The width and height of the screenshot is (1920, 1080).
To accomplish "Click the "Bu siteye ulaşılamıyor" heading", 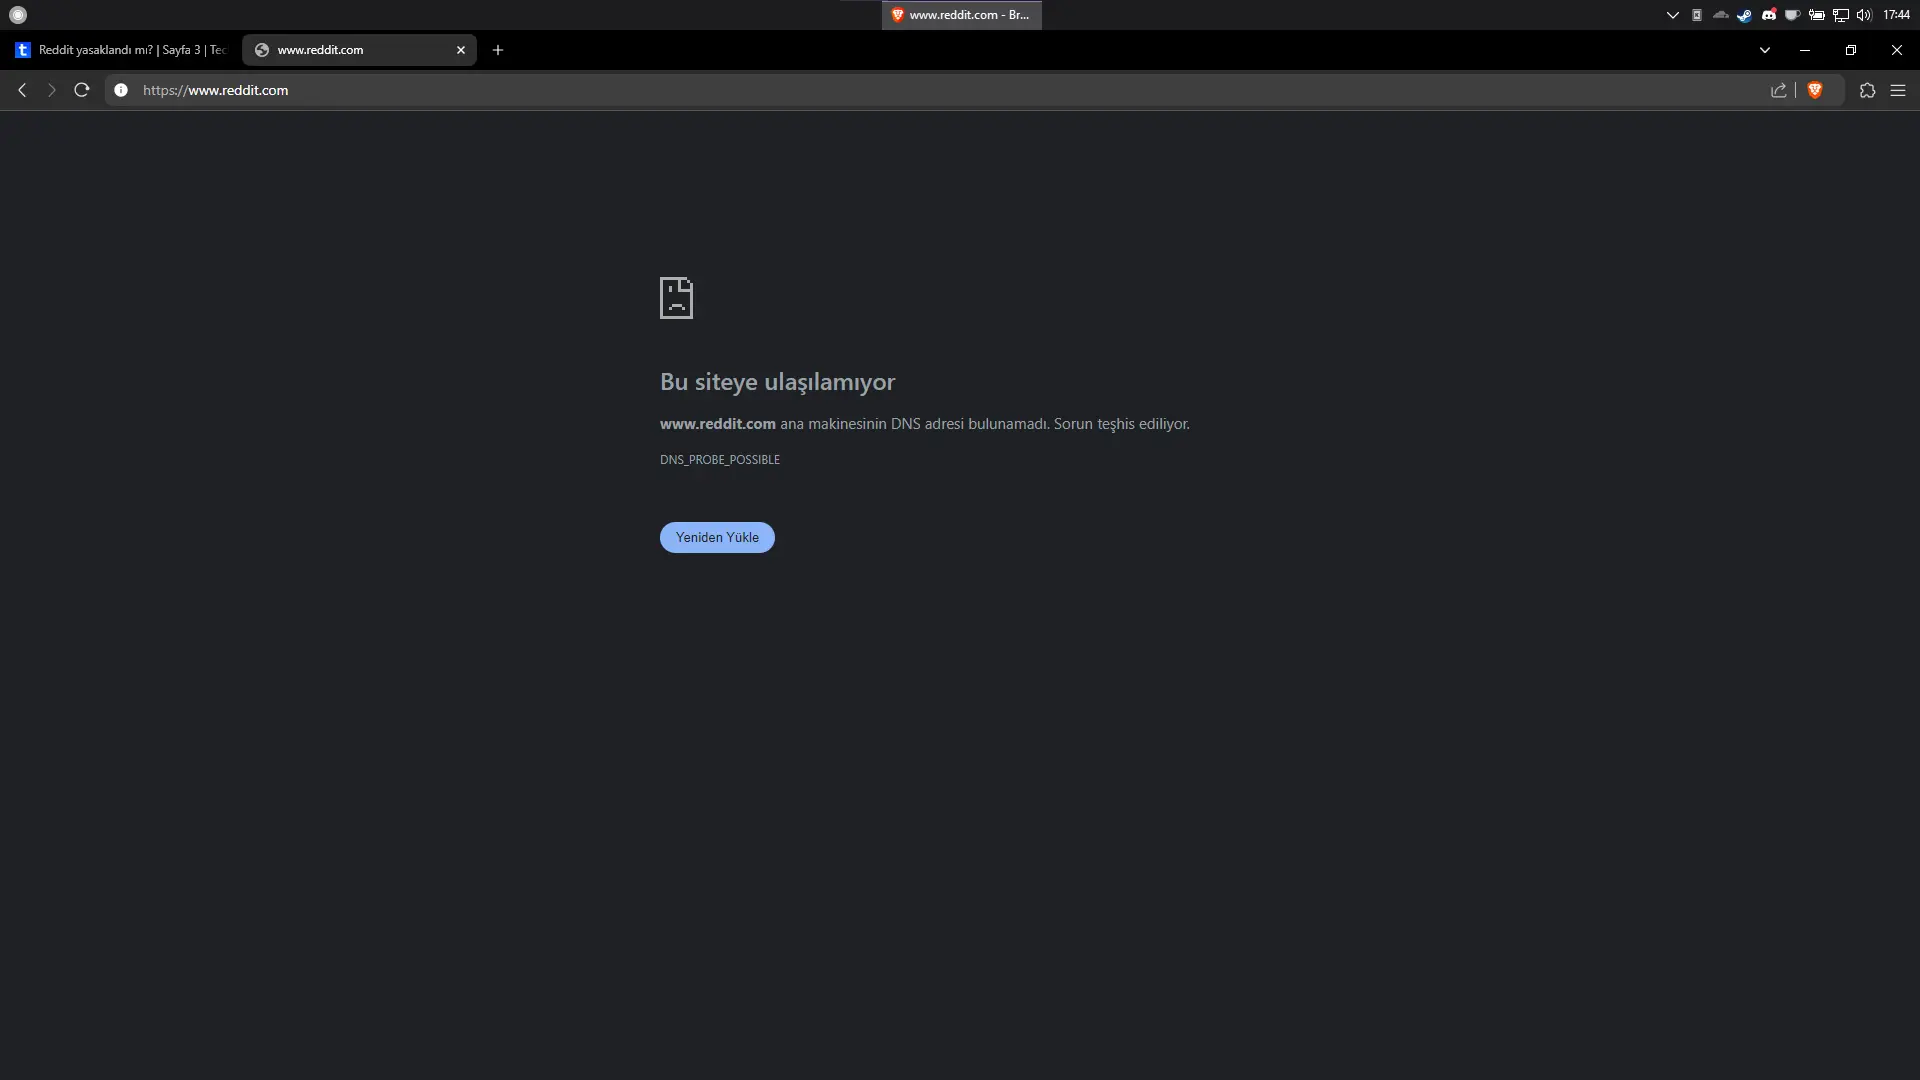I will coord(777,382).
